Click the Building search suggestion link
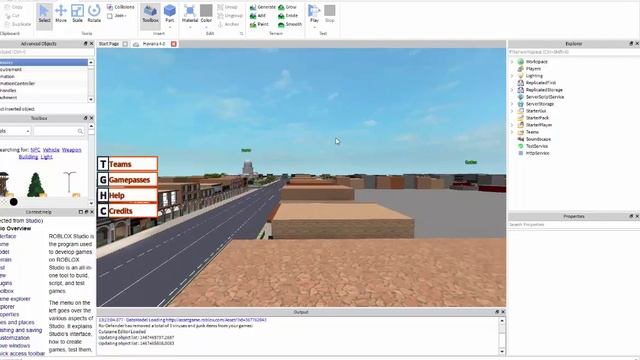Viewport: 640px width, 360px height. [28, 157]
